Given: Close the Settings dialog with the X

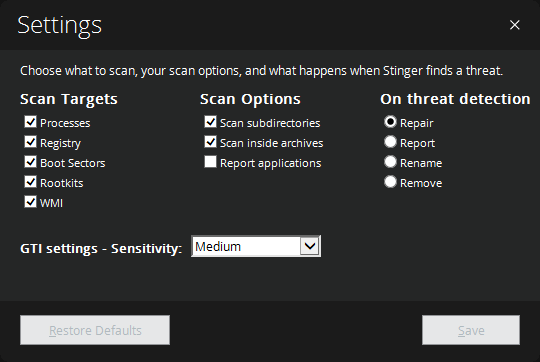Looking at the screenshot, I should click(515, 25).
